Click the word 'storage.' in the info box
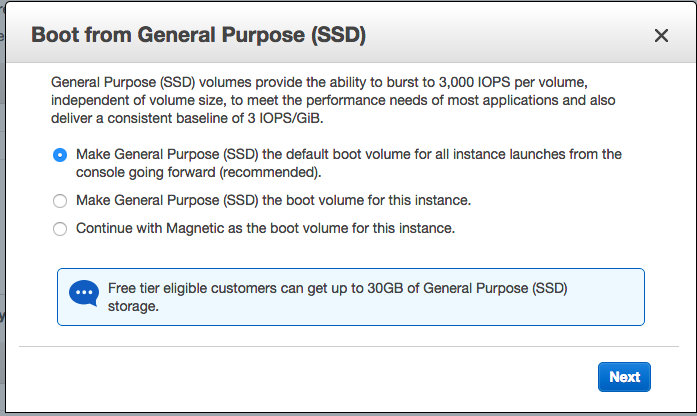 pyautogui.click(x=132, y=306)
